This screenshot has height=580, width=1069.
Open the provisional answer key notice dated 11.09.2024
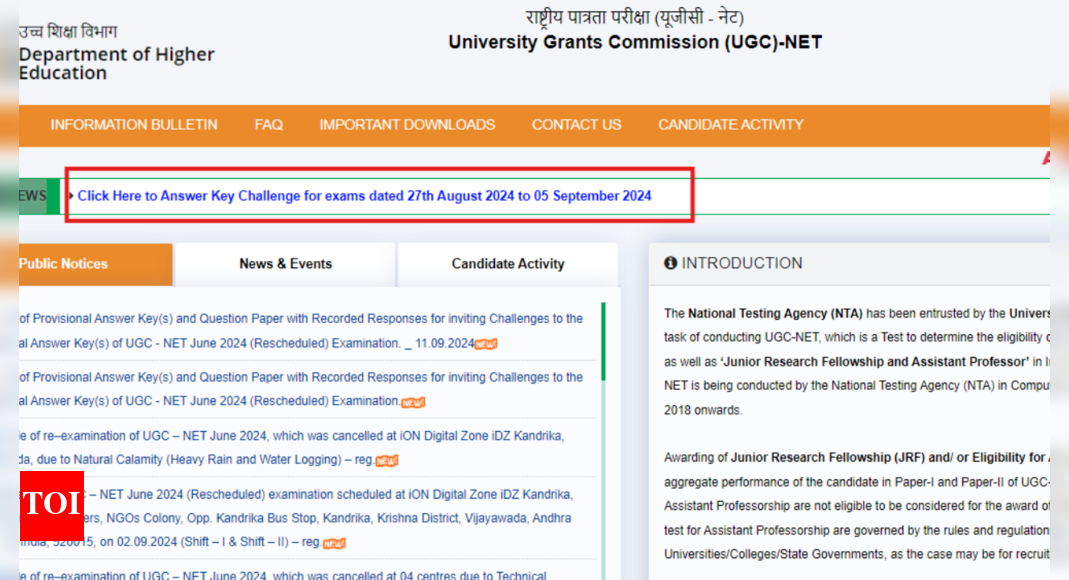coord(301,331)
